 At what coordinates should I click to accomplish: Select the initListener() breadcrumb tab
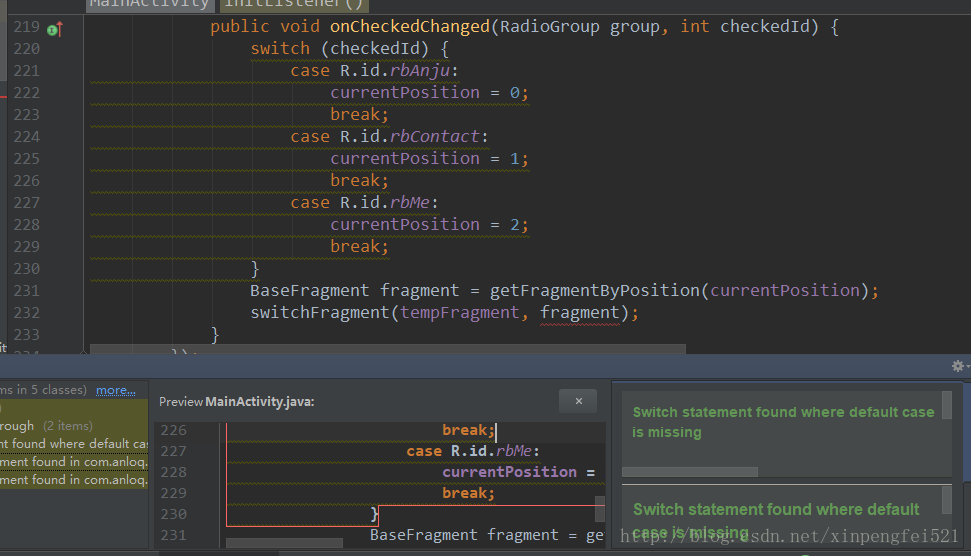(x=293, y=5)
